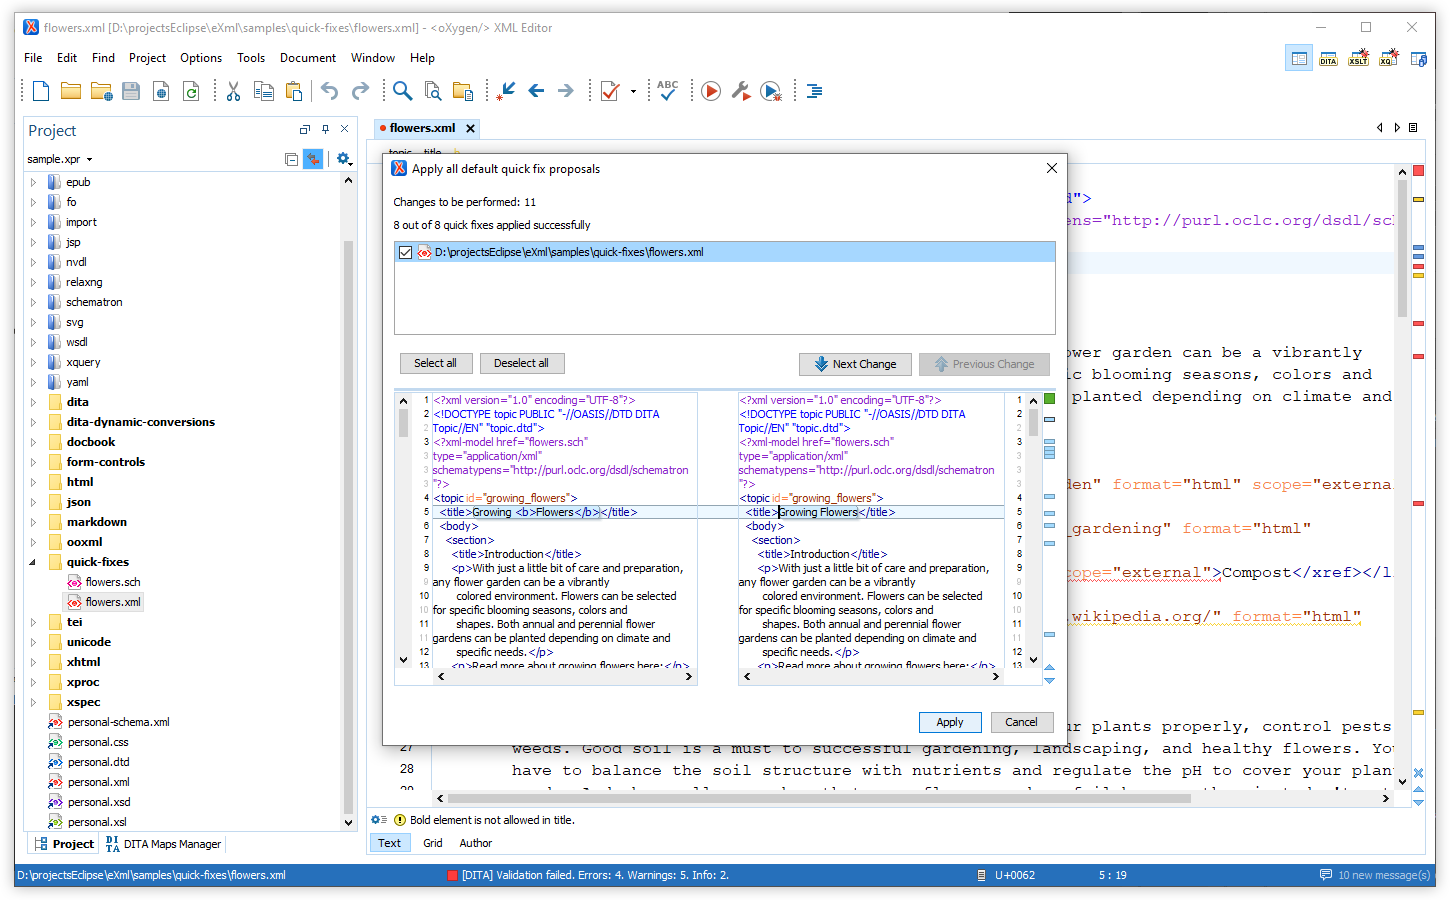Click left diff pane horizontal scrollbar
This screenshot has width=1450, height=900.
[564, 677]
